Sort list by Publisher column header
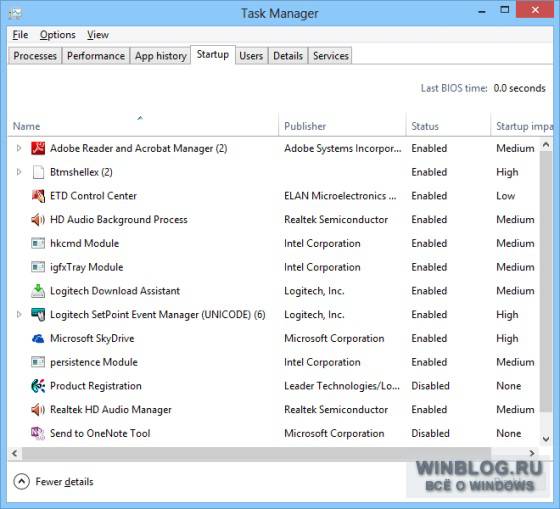 tap(342, 125)
